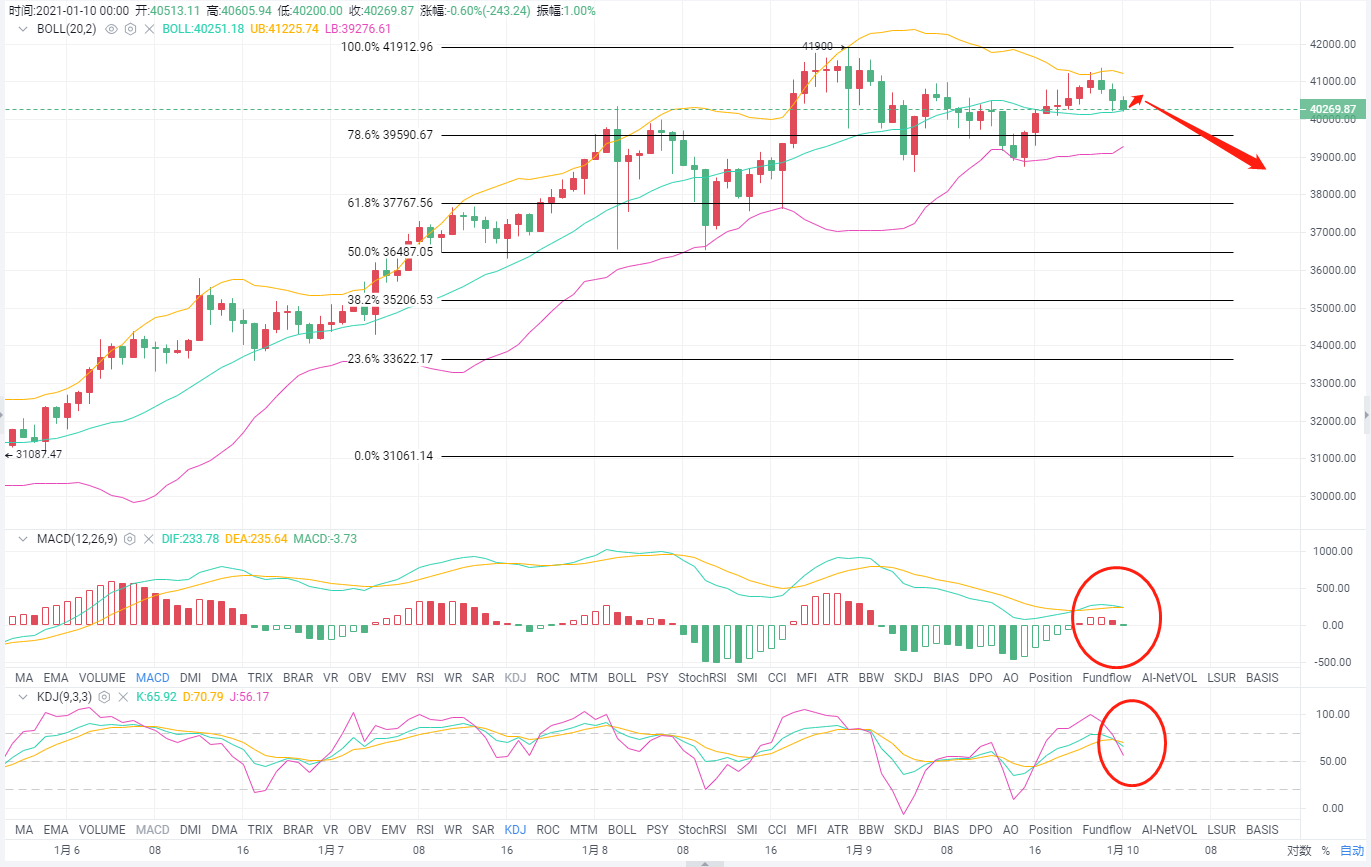1371x867 pixels.
Task: Select AO tab in KDJ panel's indicator row
Action: 1010,830
